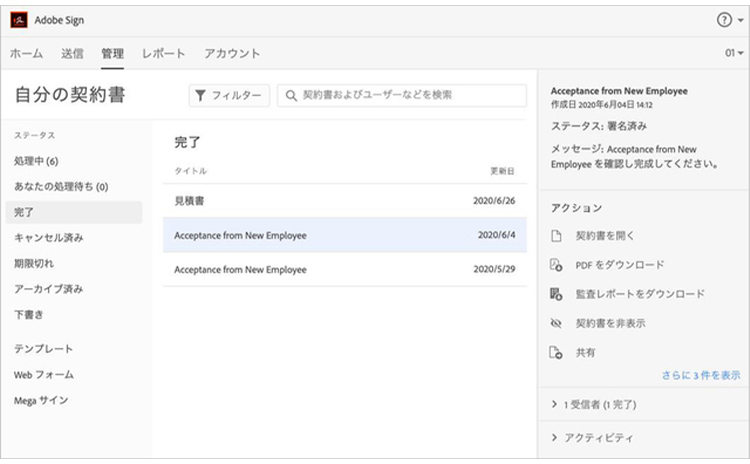Select 下書き status filter
This screenshot has width=750, height=464.
(x=29, y=315)
